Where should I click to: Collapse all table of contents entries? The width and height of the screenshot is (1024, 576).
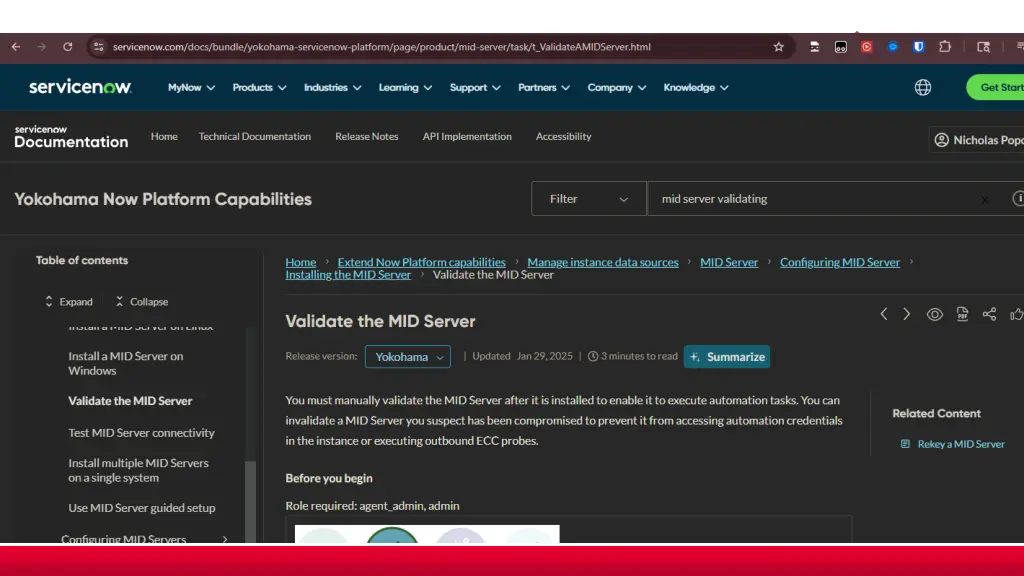click(x=142, y=302)
